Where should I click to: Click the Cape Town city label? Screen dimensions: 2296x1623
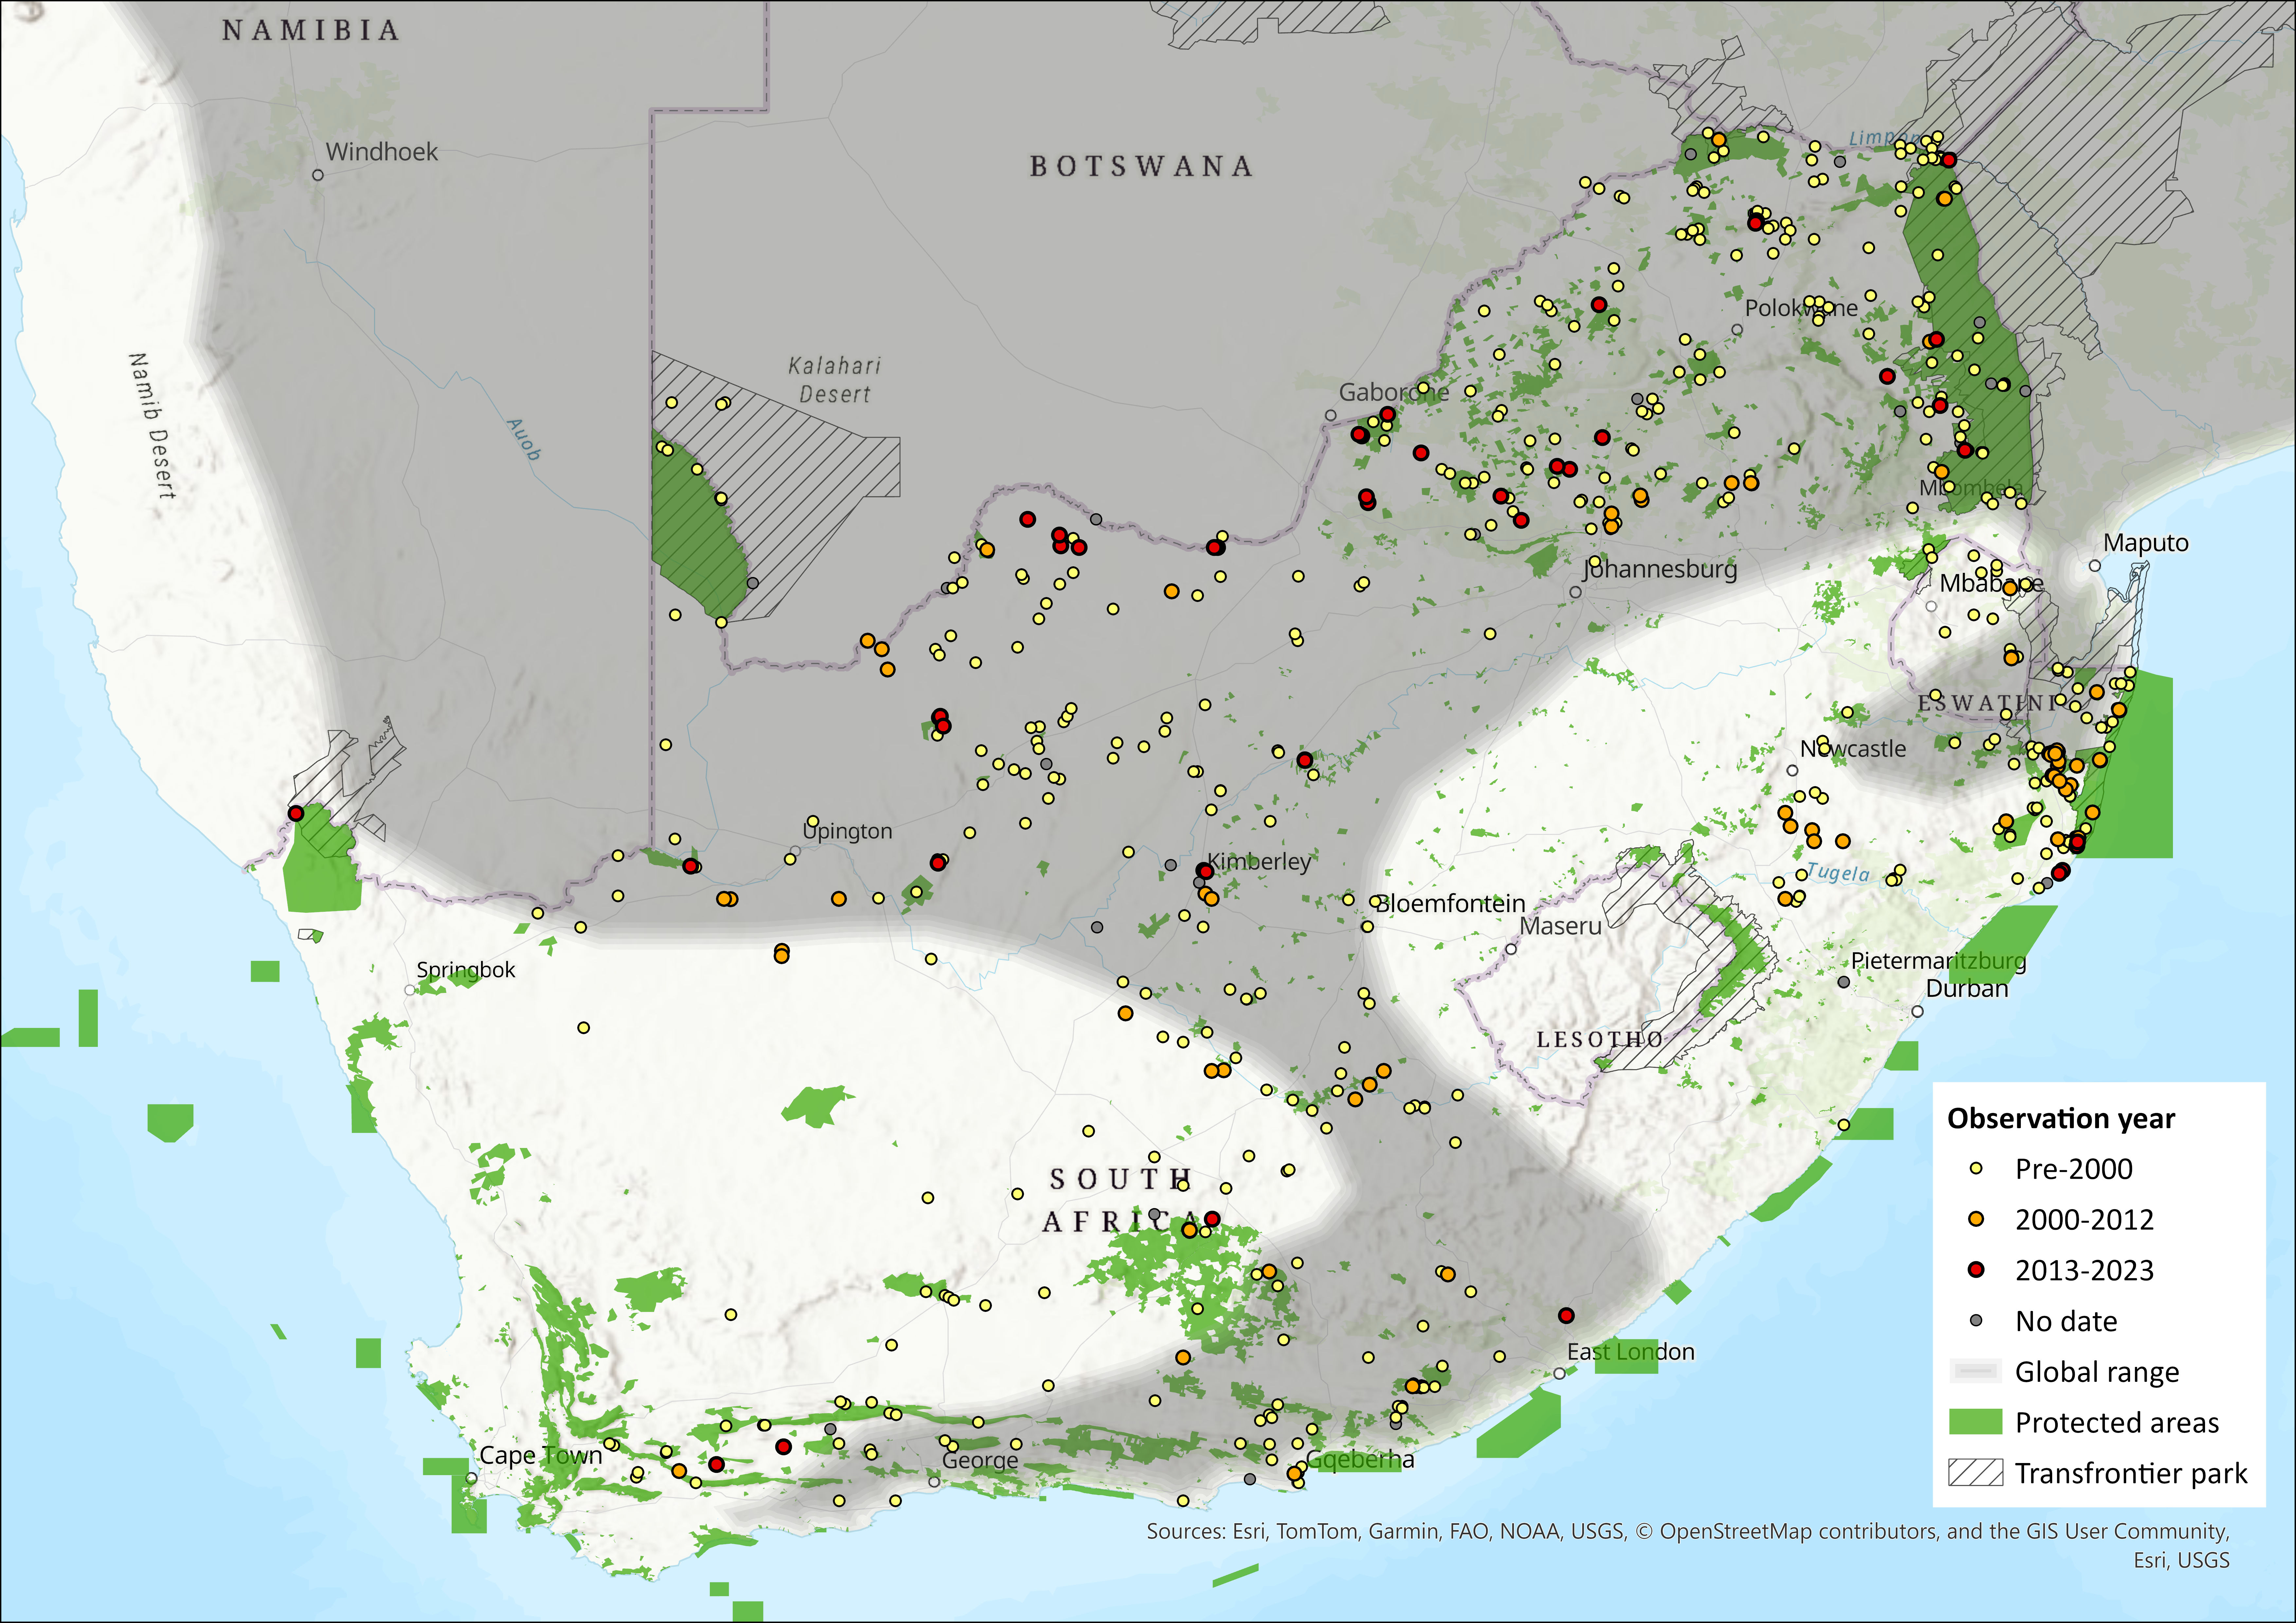[541, 1455]
